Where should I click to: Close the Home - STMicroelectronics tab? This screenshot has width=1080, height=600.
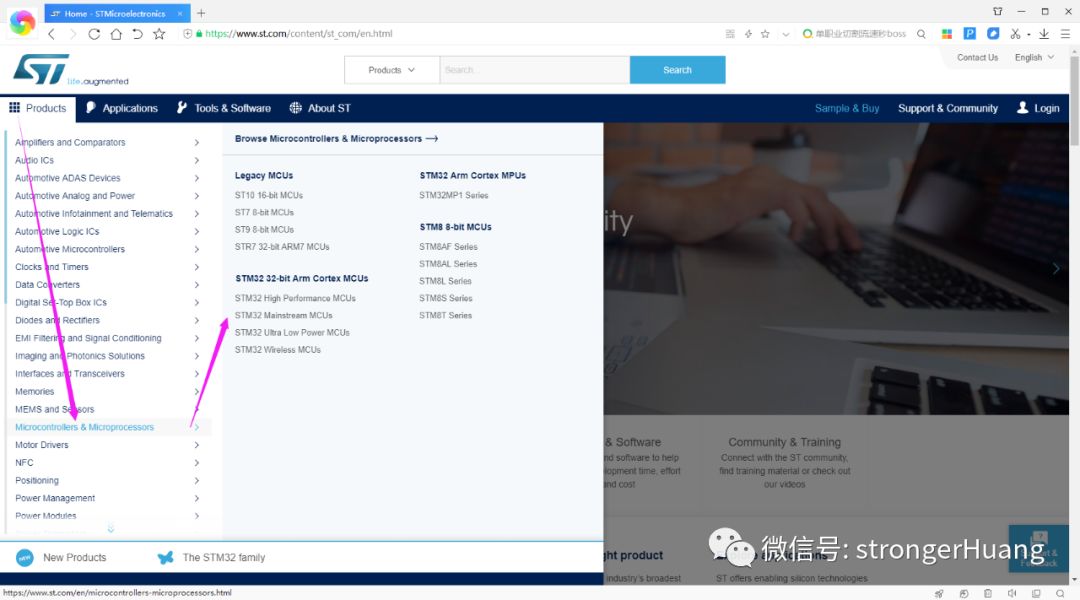point(180,13)
